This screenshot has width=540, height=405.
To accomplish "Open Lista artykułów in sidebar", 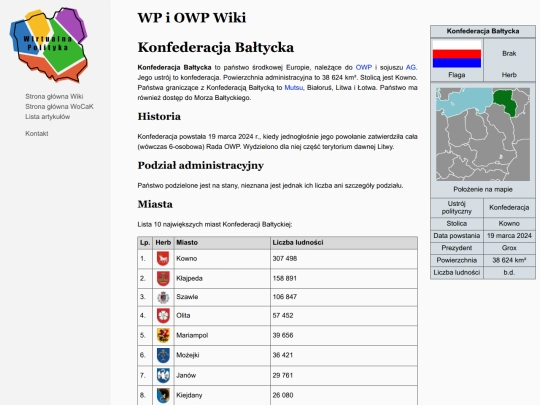I will [x=48, y=117].
